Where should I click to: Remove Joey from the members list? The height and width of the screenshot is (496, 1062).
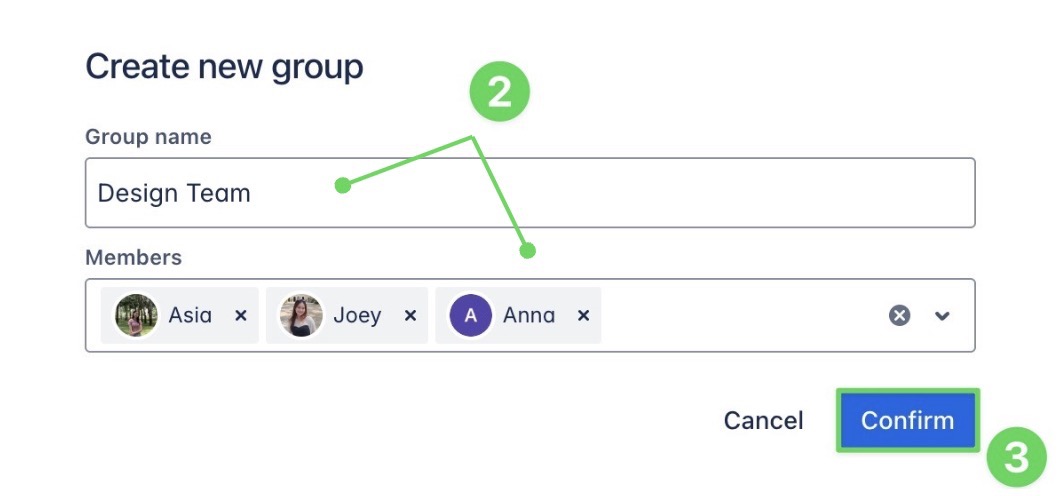410,316
